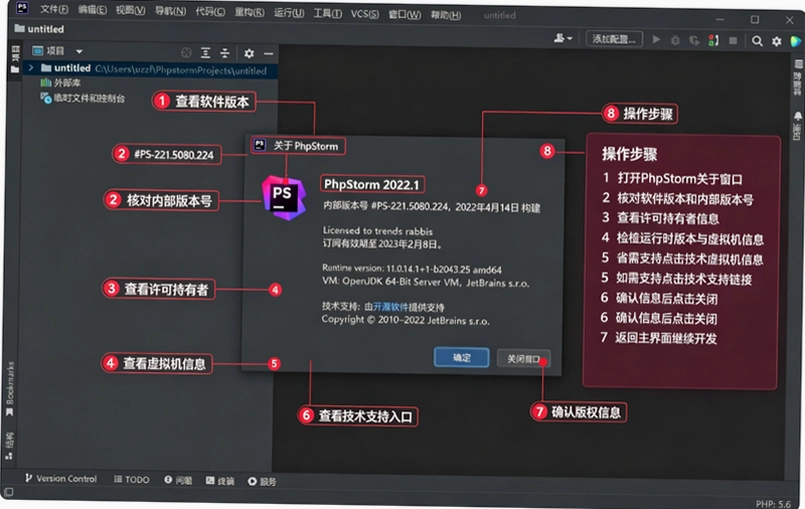Click the Stop square icon
The image size is (805, 509).
733,41
